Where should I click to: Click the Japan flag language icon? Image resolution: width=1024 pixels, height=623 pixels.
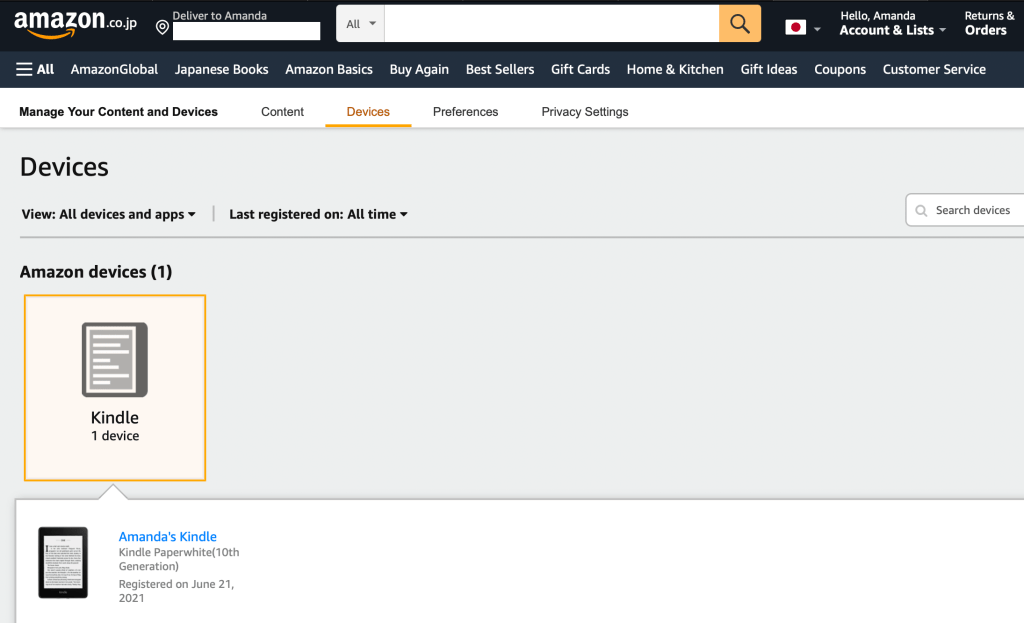(795, 28)
